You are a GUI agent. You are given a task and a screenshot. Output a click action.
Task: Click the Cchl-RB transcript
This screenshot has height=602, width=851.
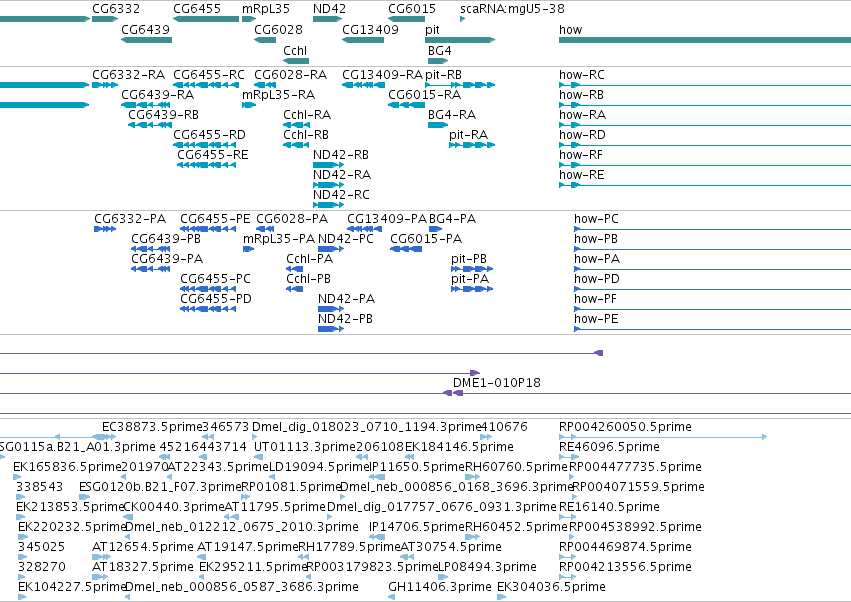306,135
